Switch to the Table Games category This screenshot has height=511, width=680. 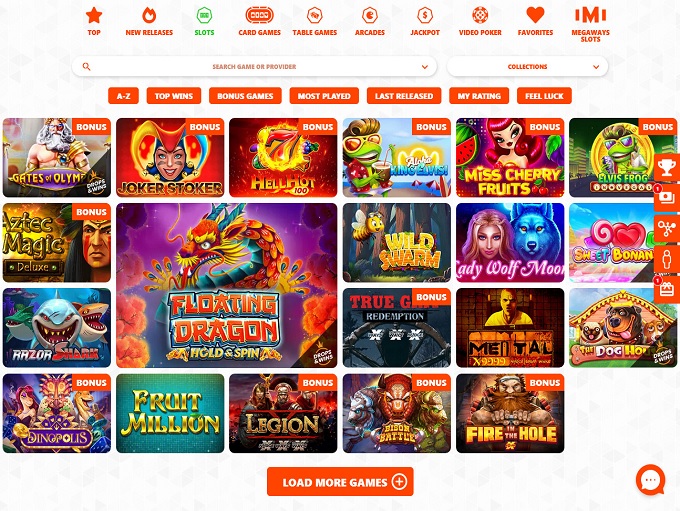pyautogui.click(x=314, y=21)
